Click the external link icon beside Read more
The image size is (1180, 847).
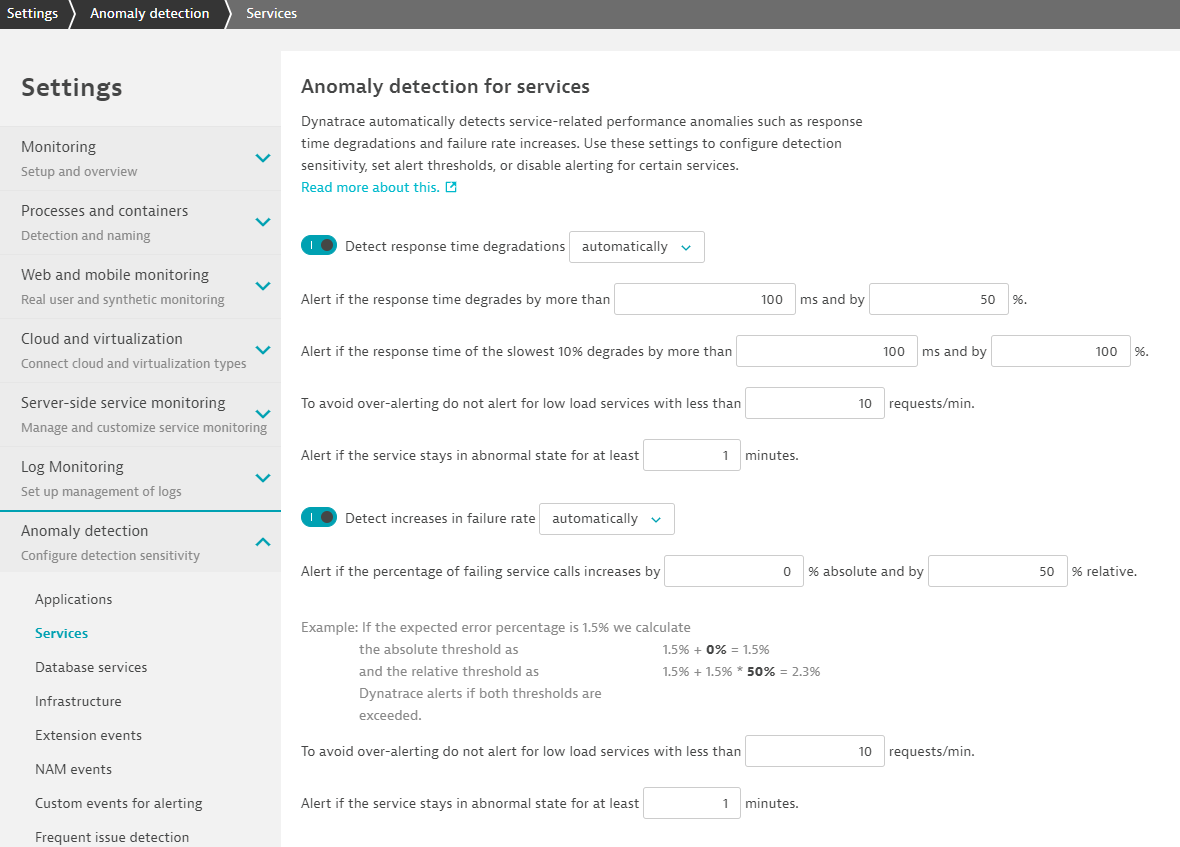[451, 187]
